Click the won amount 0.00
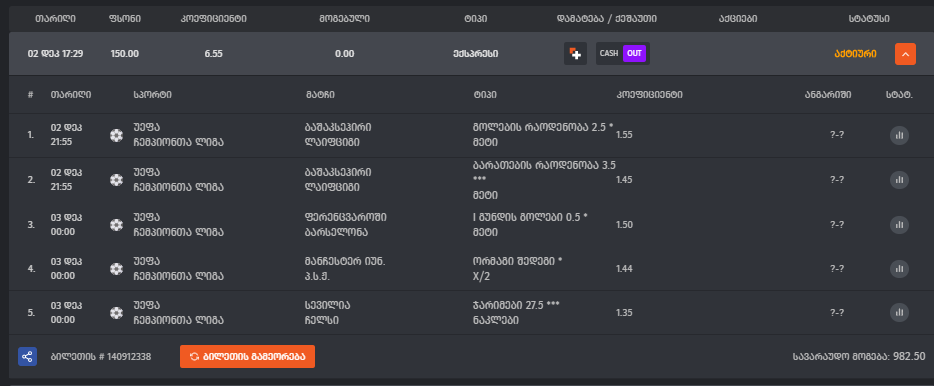The height and width of the screenshot is (386, 934). coord(344,54)
